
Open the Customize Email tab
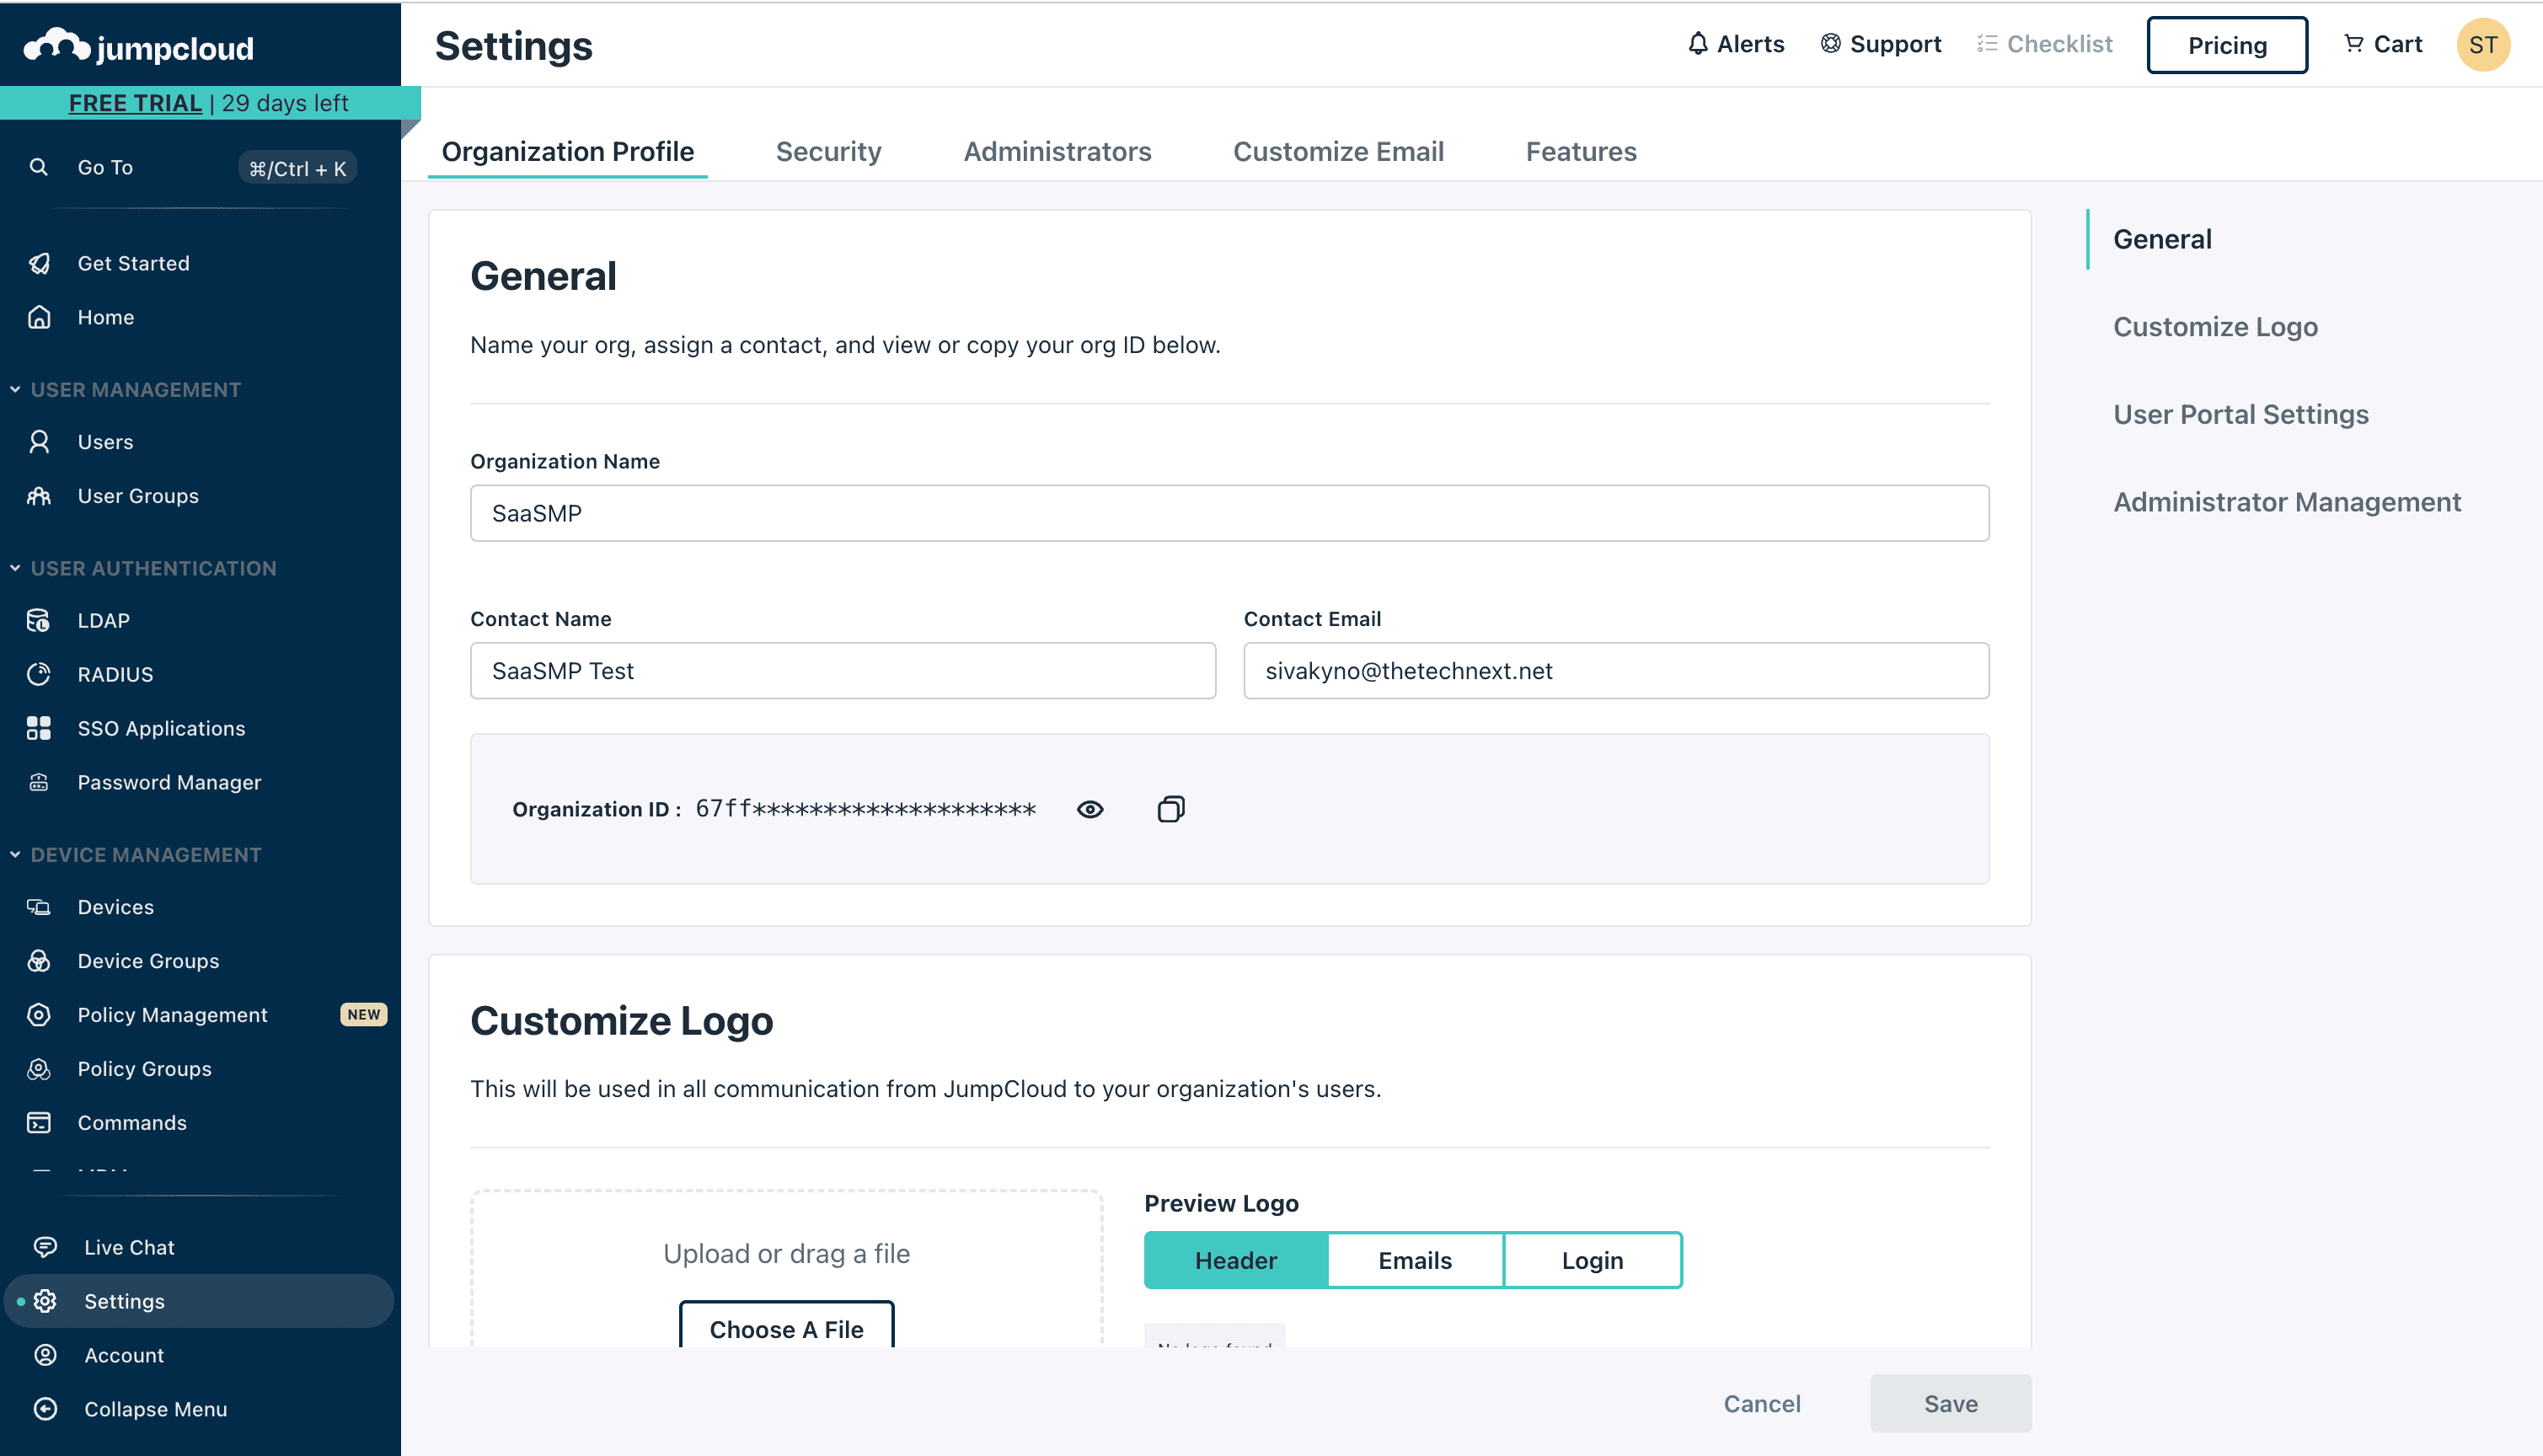point(1337,151)
